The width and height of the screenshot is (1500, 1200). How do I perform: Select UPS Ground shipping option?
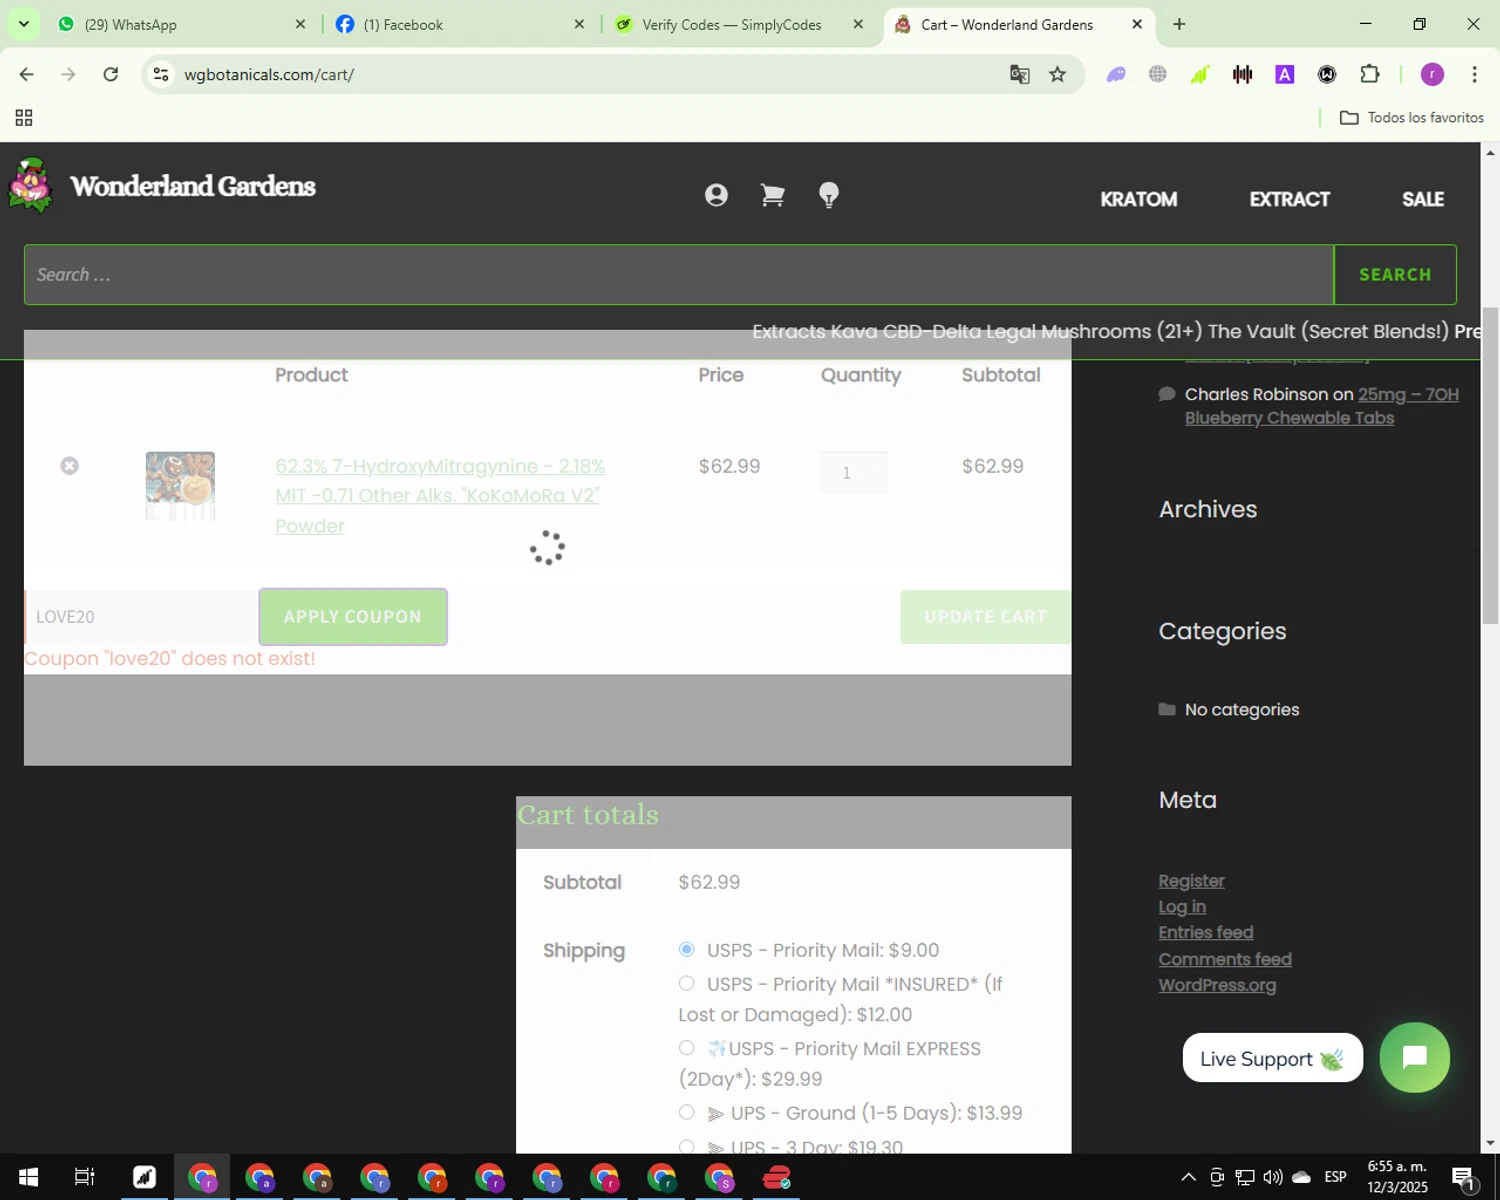(686, 1112)
